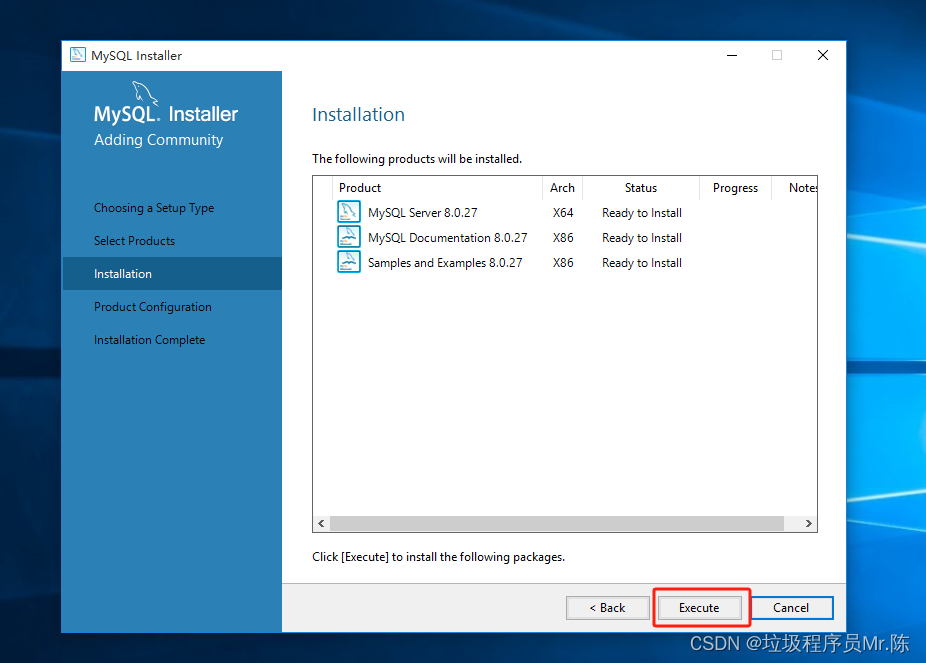Screen dimensions: 926x663
Task: Click the MySQL dolphin logo in sidebar
Action: [145, 93]
